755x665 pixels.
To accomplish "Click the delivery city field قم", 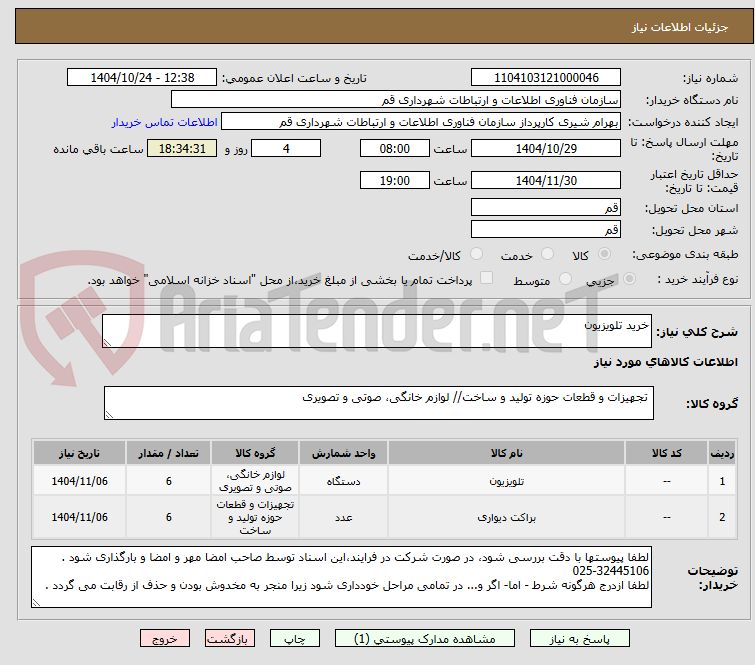I will click(546, 229).
